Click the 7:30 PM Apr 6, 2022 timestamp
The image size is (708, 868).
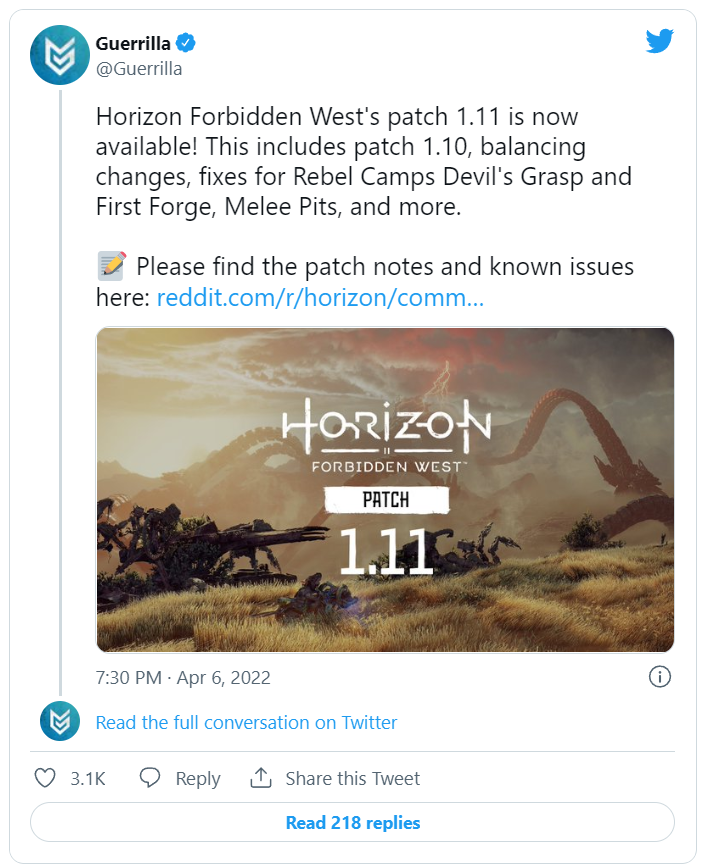click(x=183, y=677)
